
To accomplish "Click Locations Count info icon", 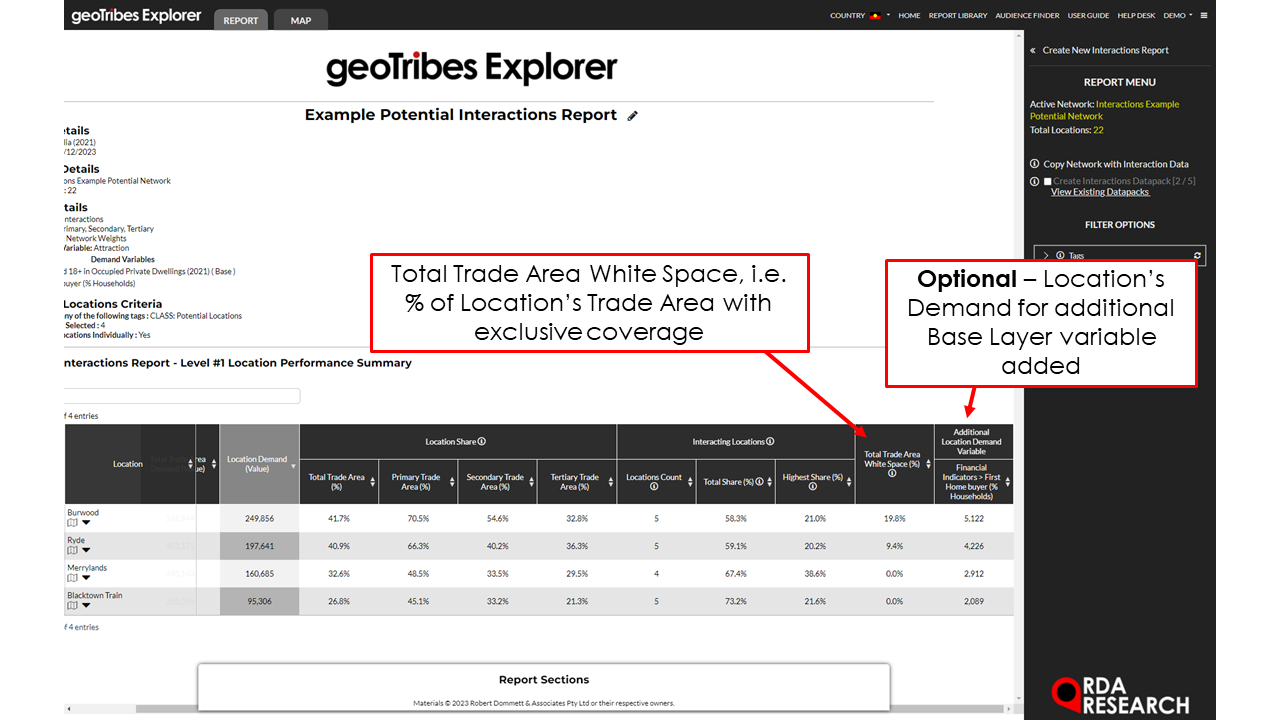I will (654, 487).
